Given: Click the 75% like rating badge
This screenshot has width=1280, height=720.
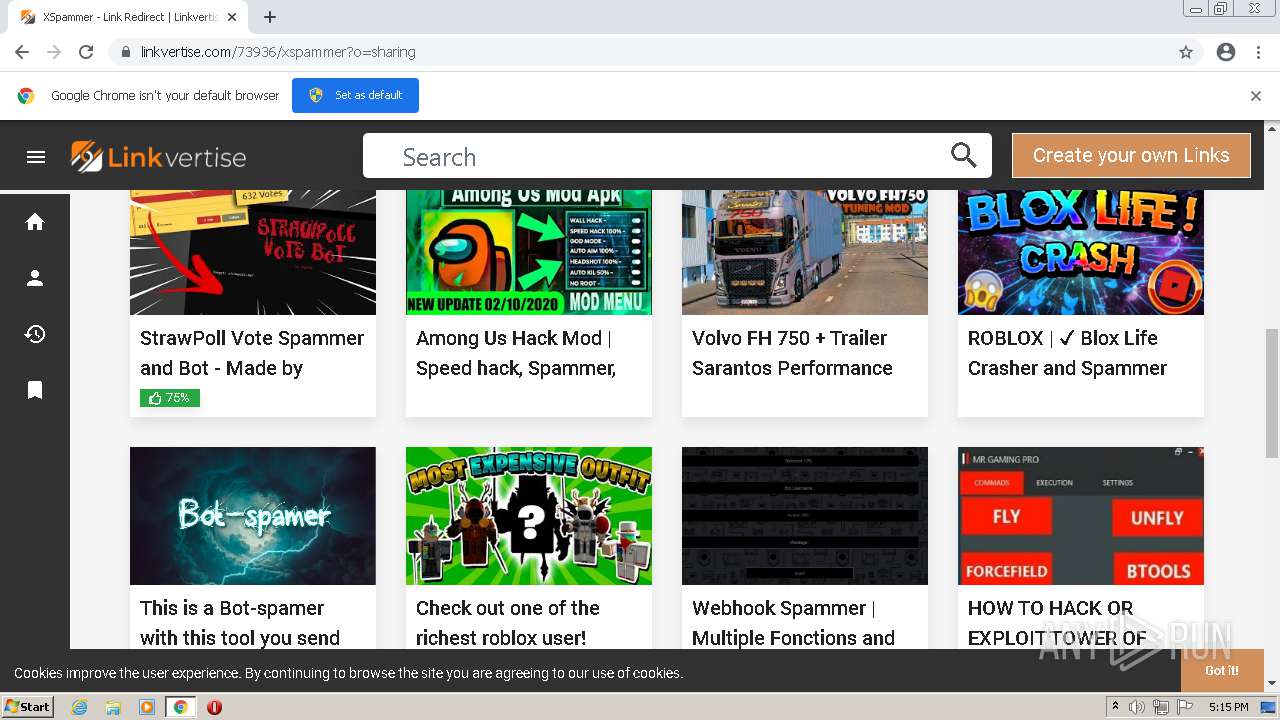Looking at the screenshot, I should tap(170, 398).
